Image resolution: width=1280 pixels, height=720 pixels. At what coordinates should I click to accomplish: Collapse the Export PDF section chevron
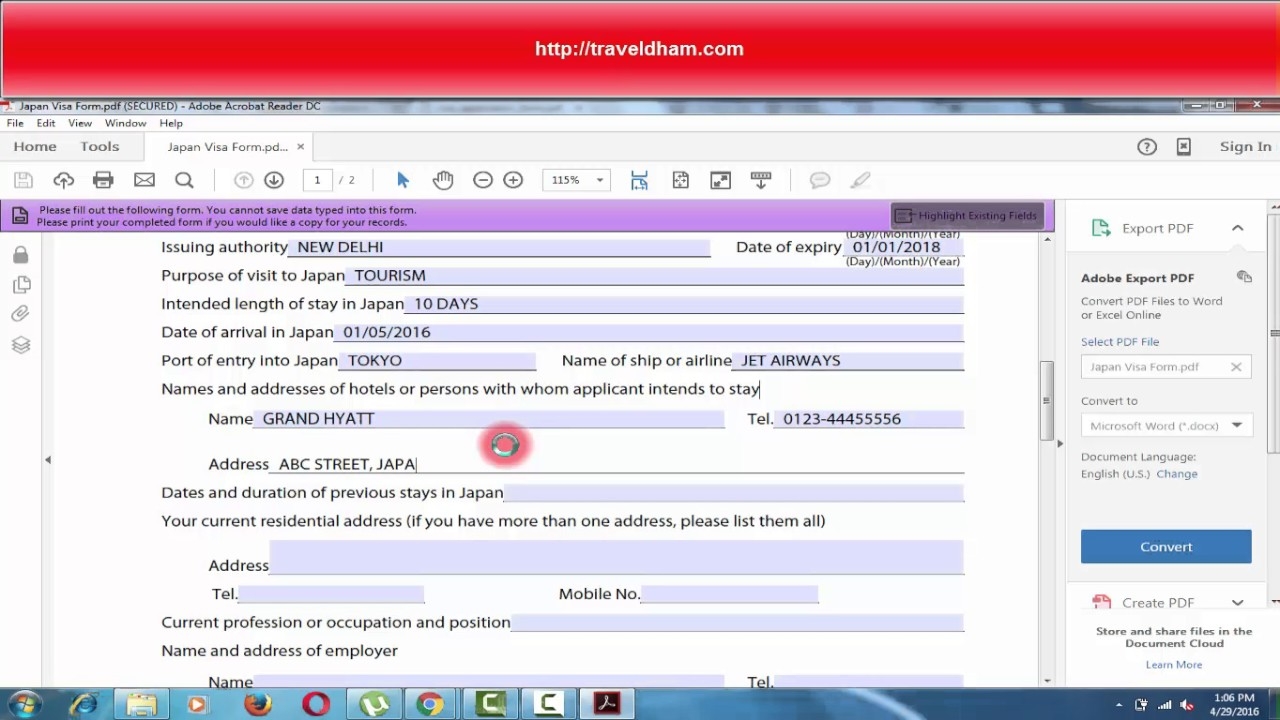pyautogui.click(x=1237, y=228)
